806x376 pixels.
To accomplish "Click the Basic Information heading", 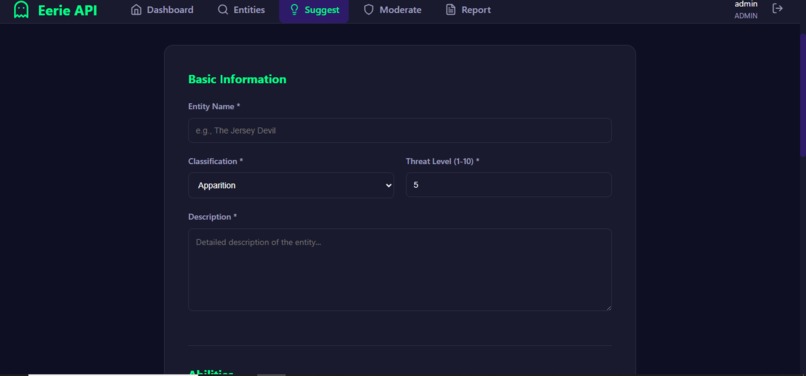I will click(x=237, y=79).
